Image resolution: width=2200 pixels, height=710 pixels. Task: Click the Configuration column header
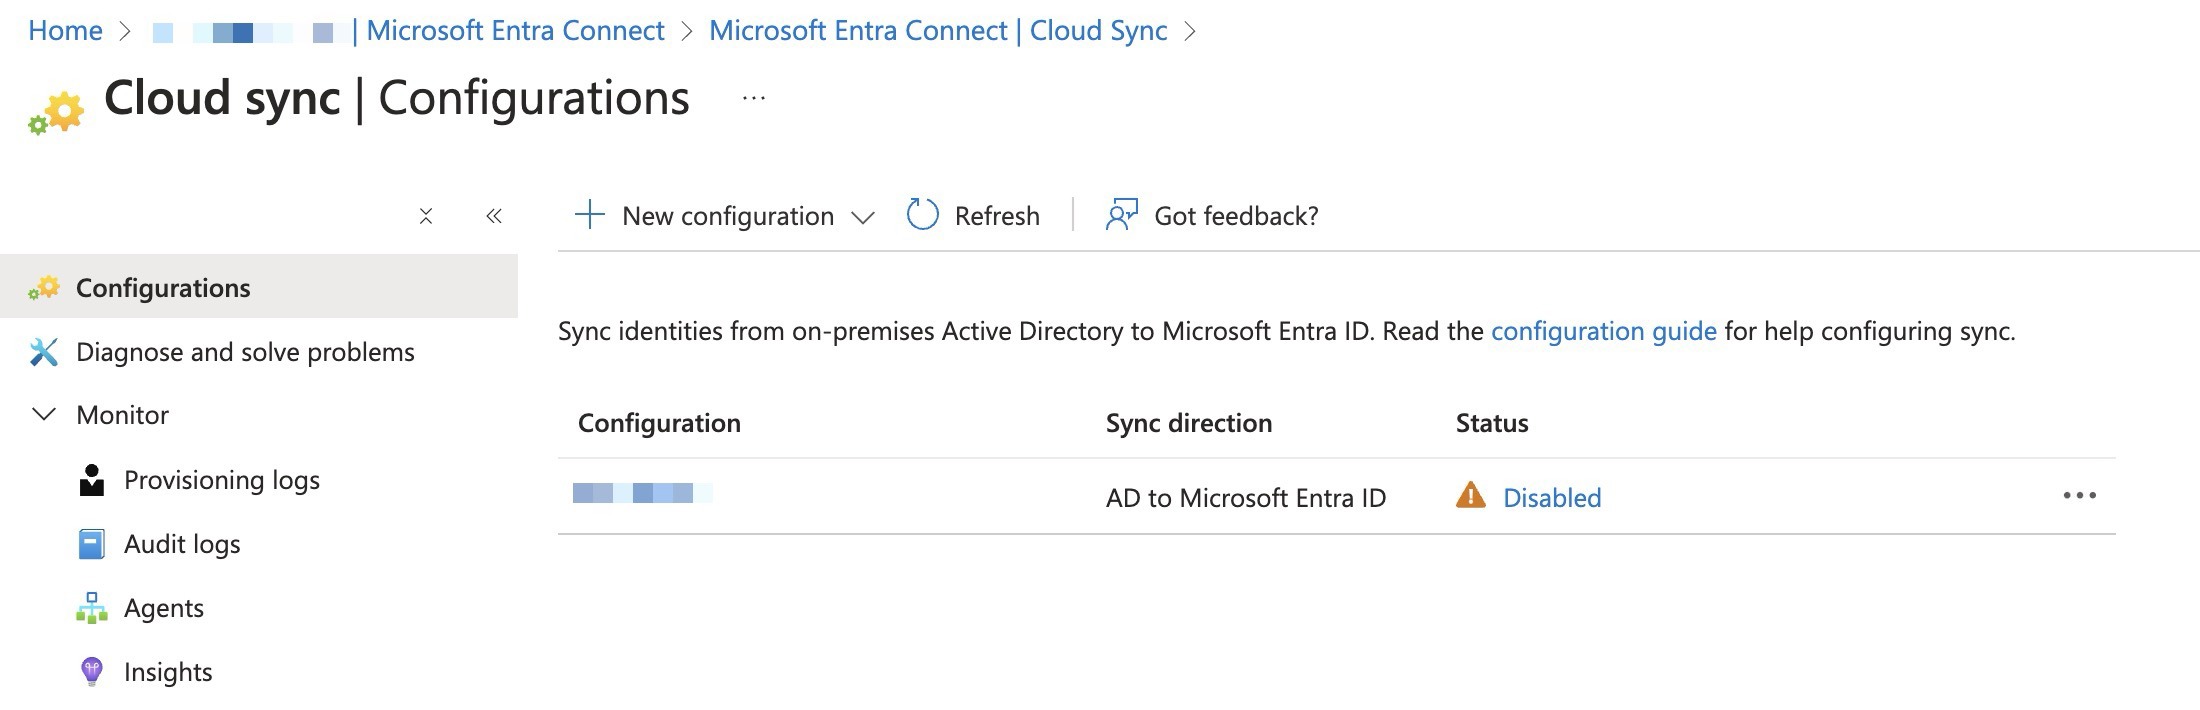click(659, 423)
